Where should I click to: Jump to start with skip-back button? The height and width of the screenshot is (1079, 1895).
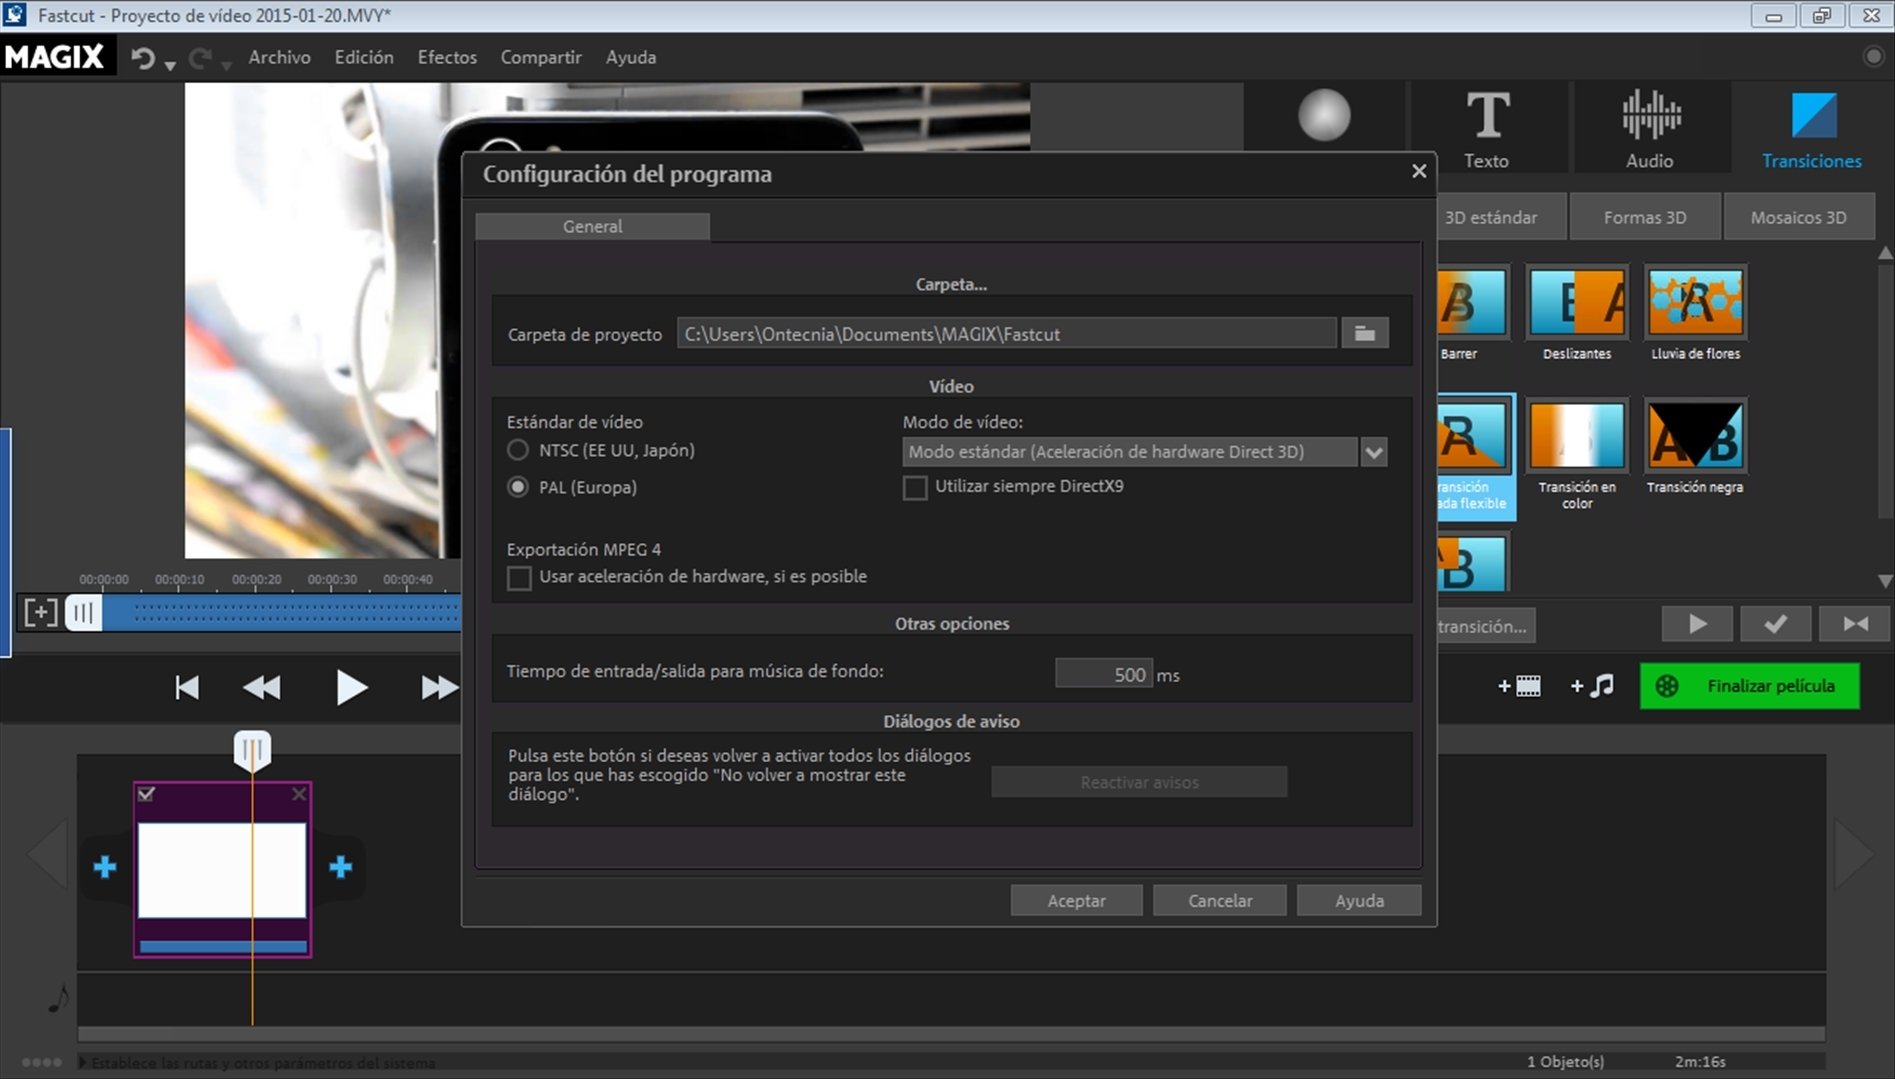[x=187, y=687]
